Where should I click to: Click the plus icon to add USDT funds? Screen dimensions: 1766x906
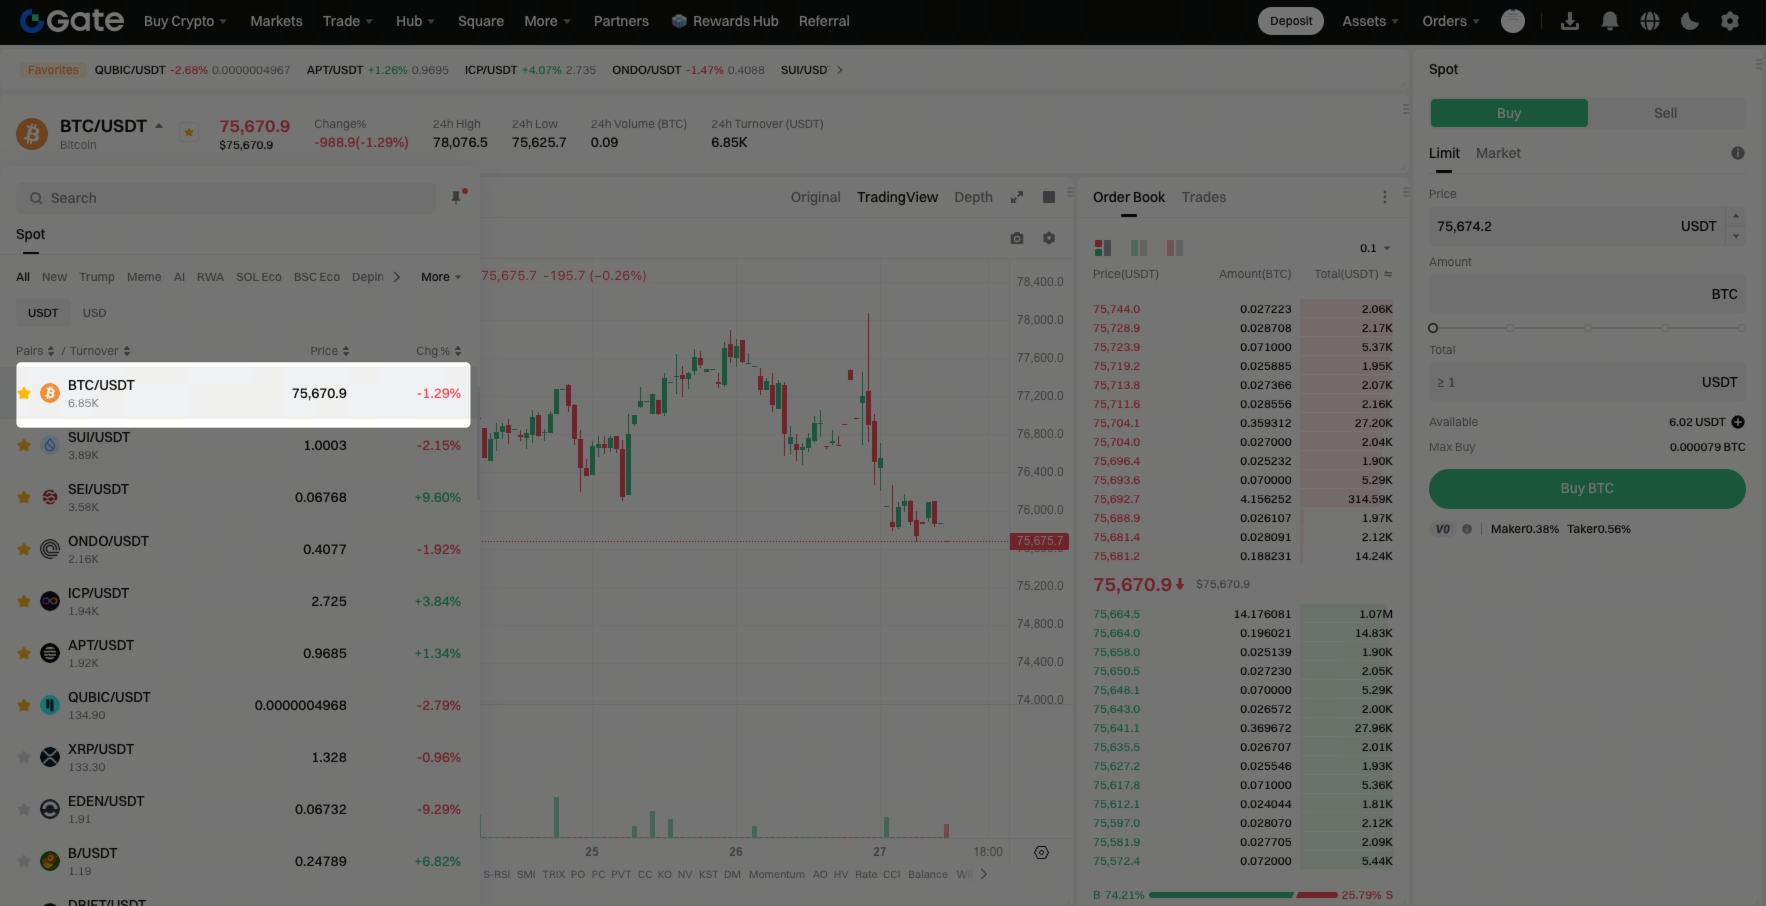coord(1738,422)
